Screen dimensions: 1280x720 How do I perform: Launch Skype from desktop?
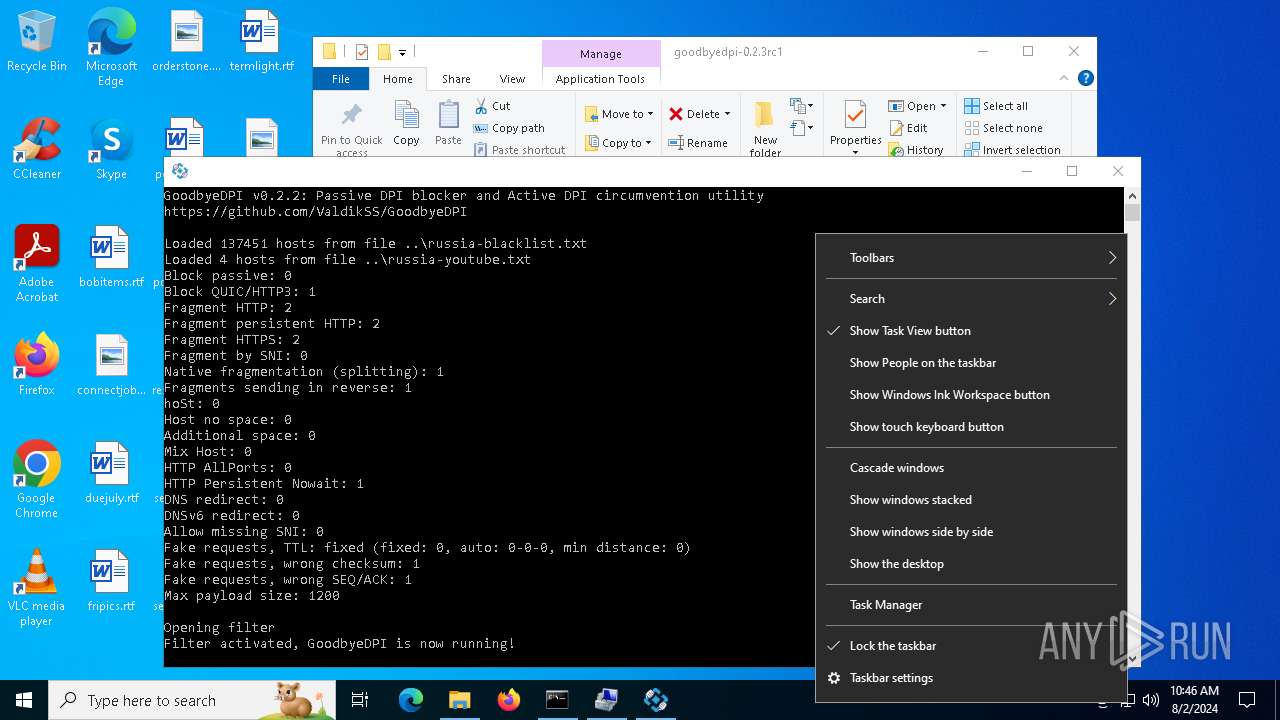tap(111, 150)
